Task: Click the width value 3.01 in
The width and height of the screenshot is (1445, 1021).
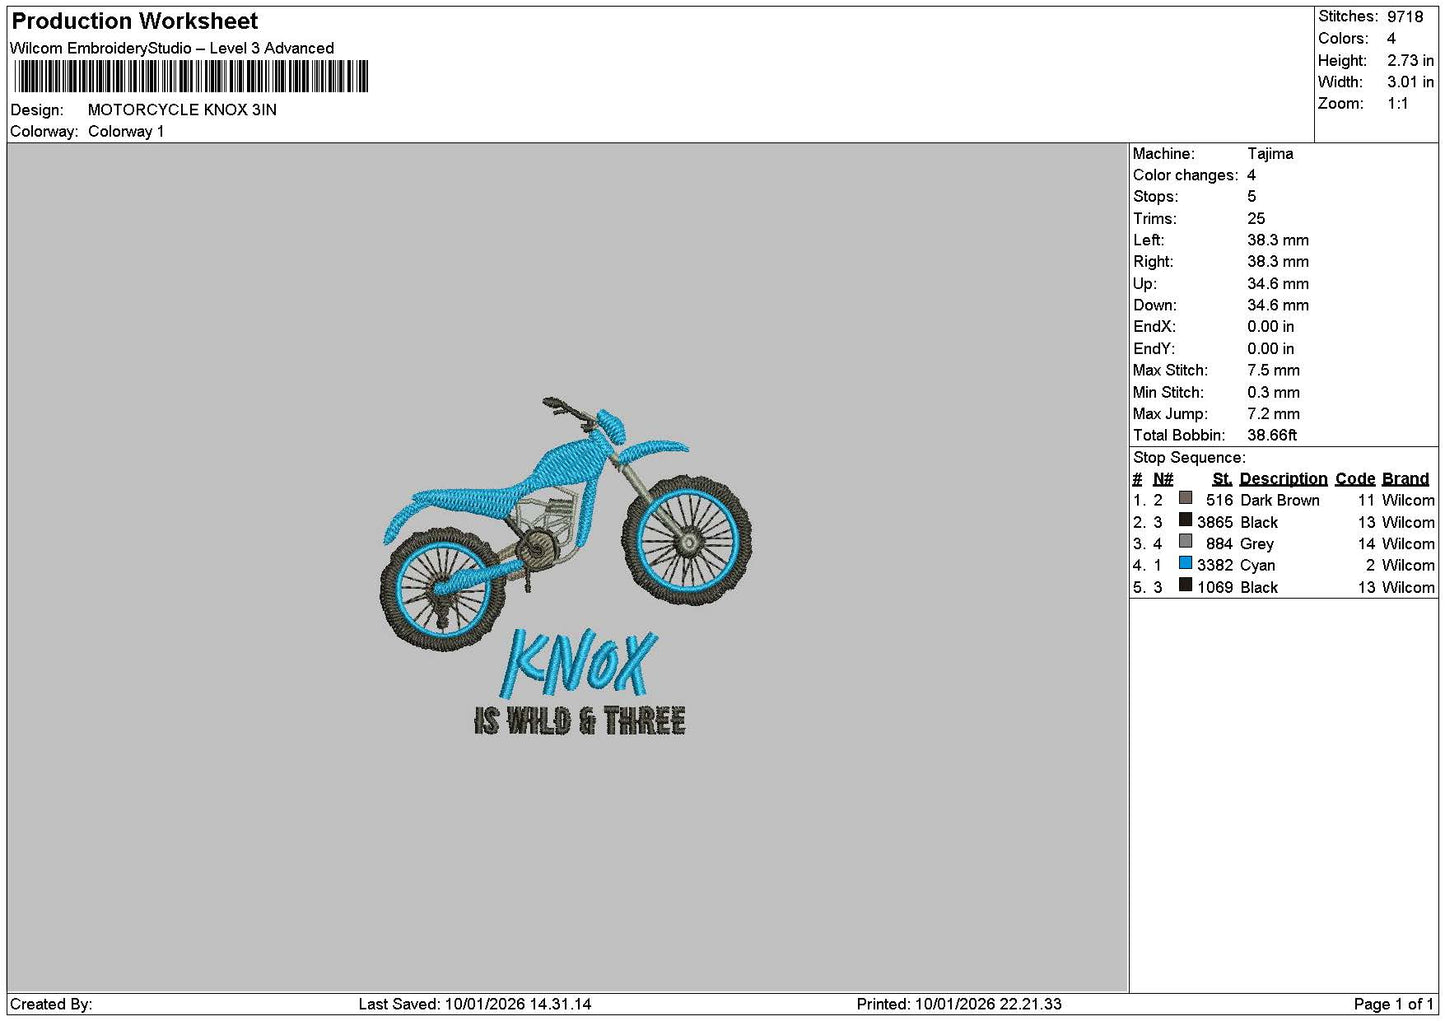Action: pyautogui.click(x=1410, y=82)
